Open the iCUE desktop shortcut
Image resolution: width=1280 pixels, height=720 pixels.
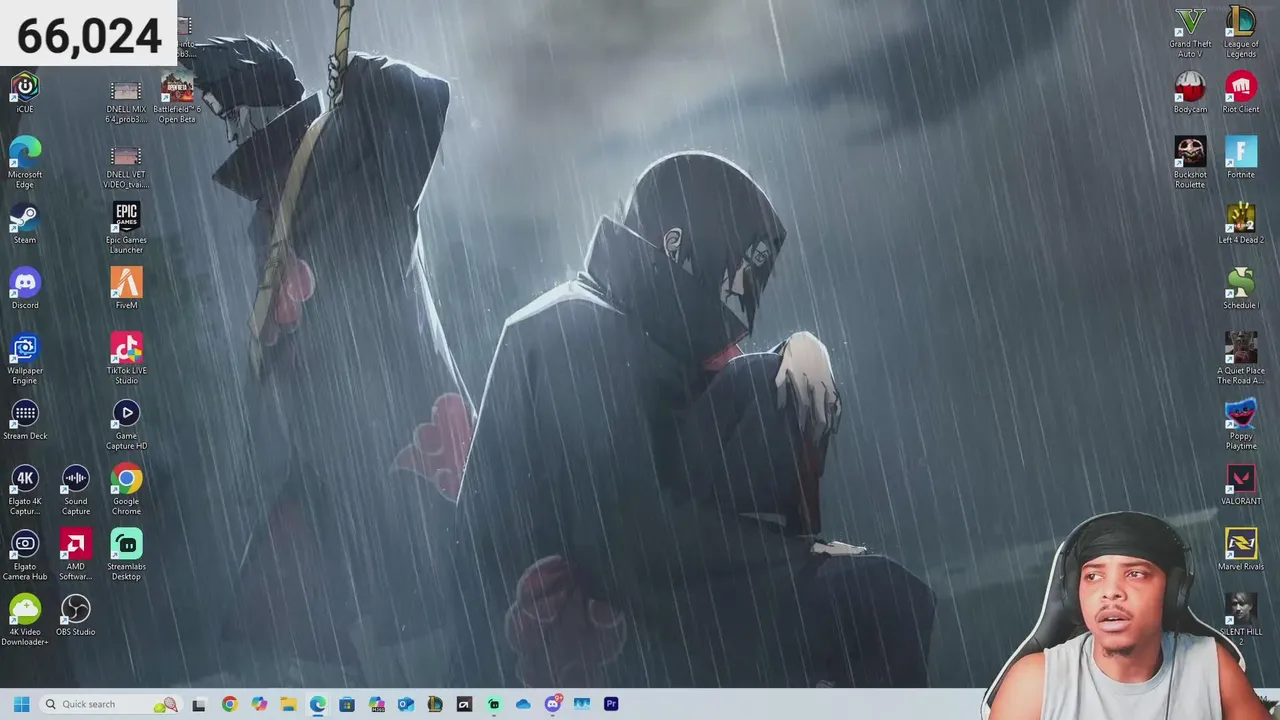coord(25,92)
